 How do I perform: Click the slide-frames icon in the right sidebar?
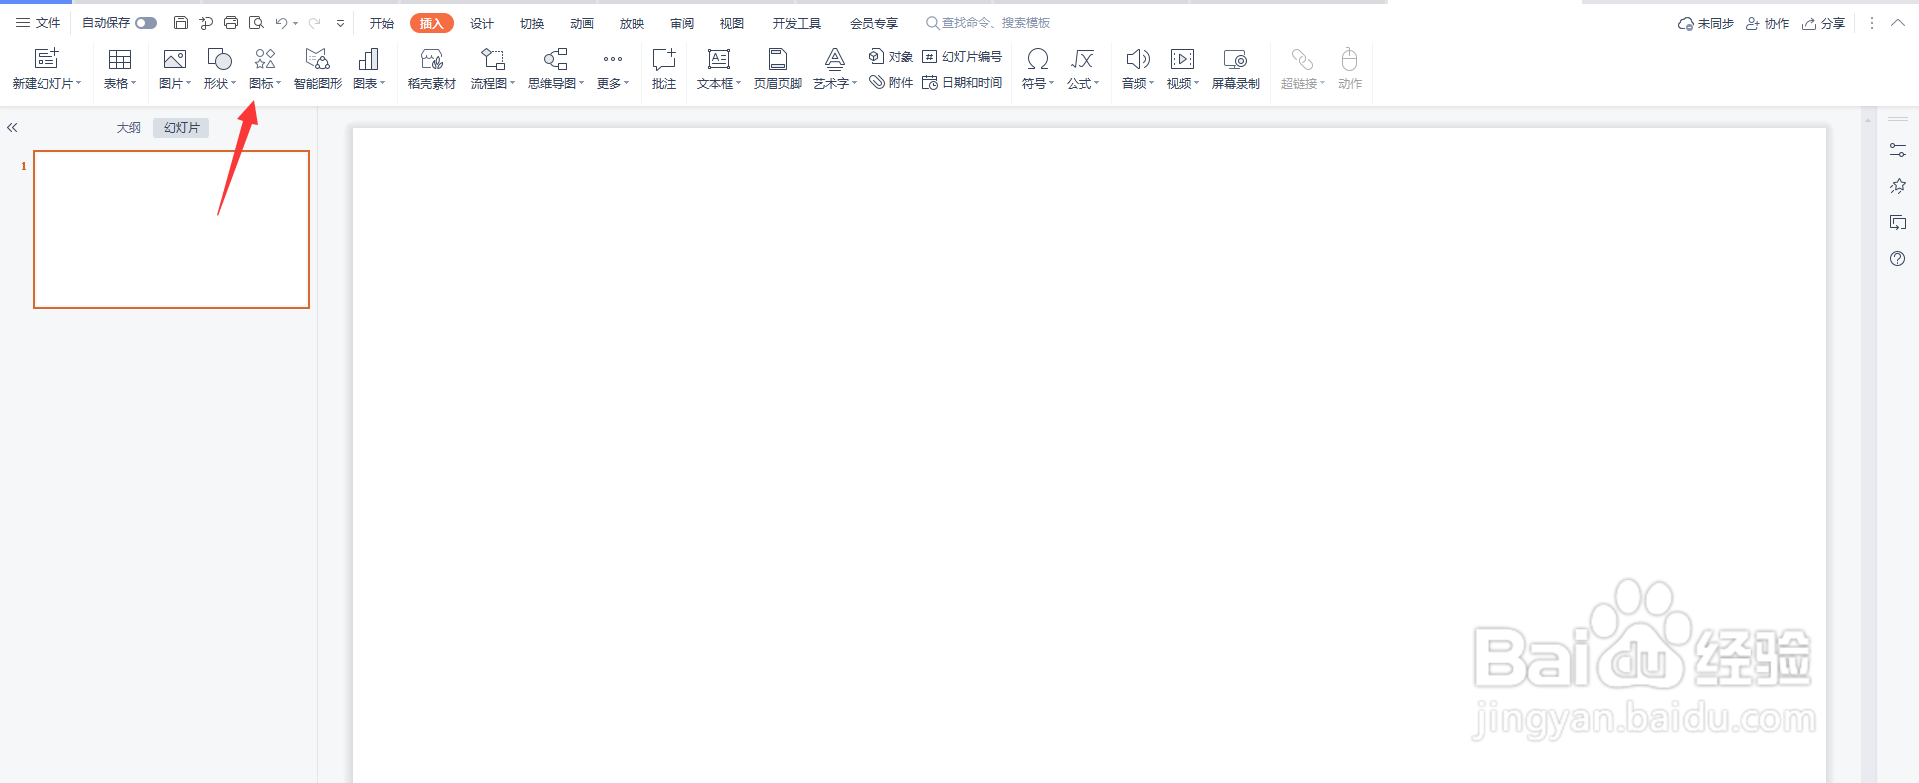[1898, 223]
